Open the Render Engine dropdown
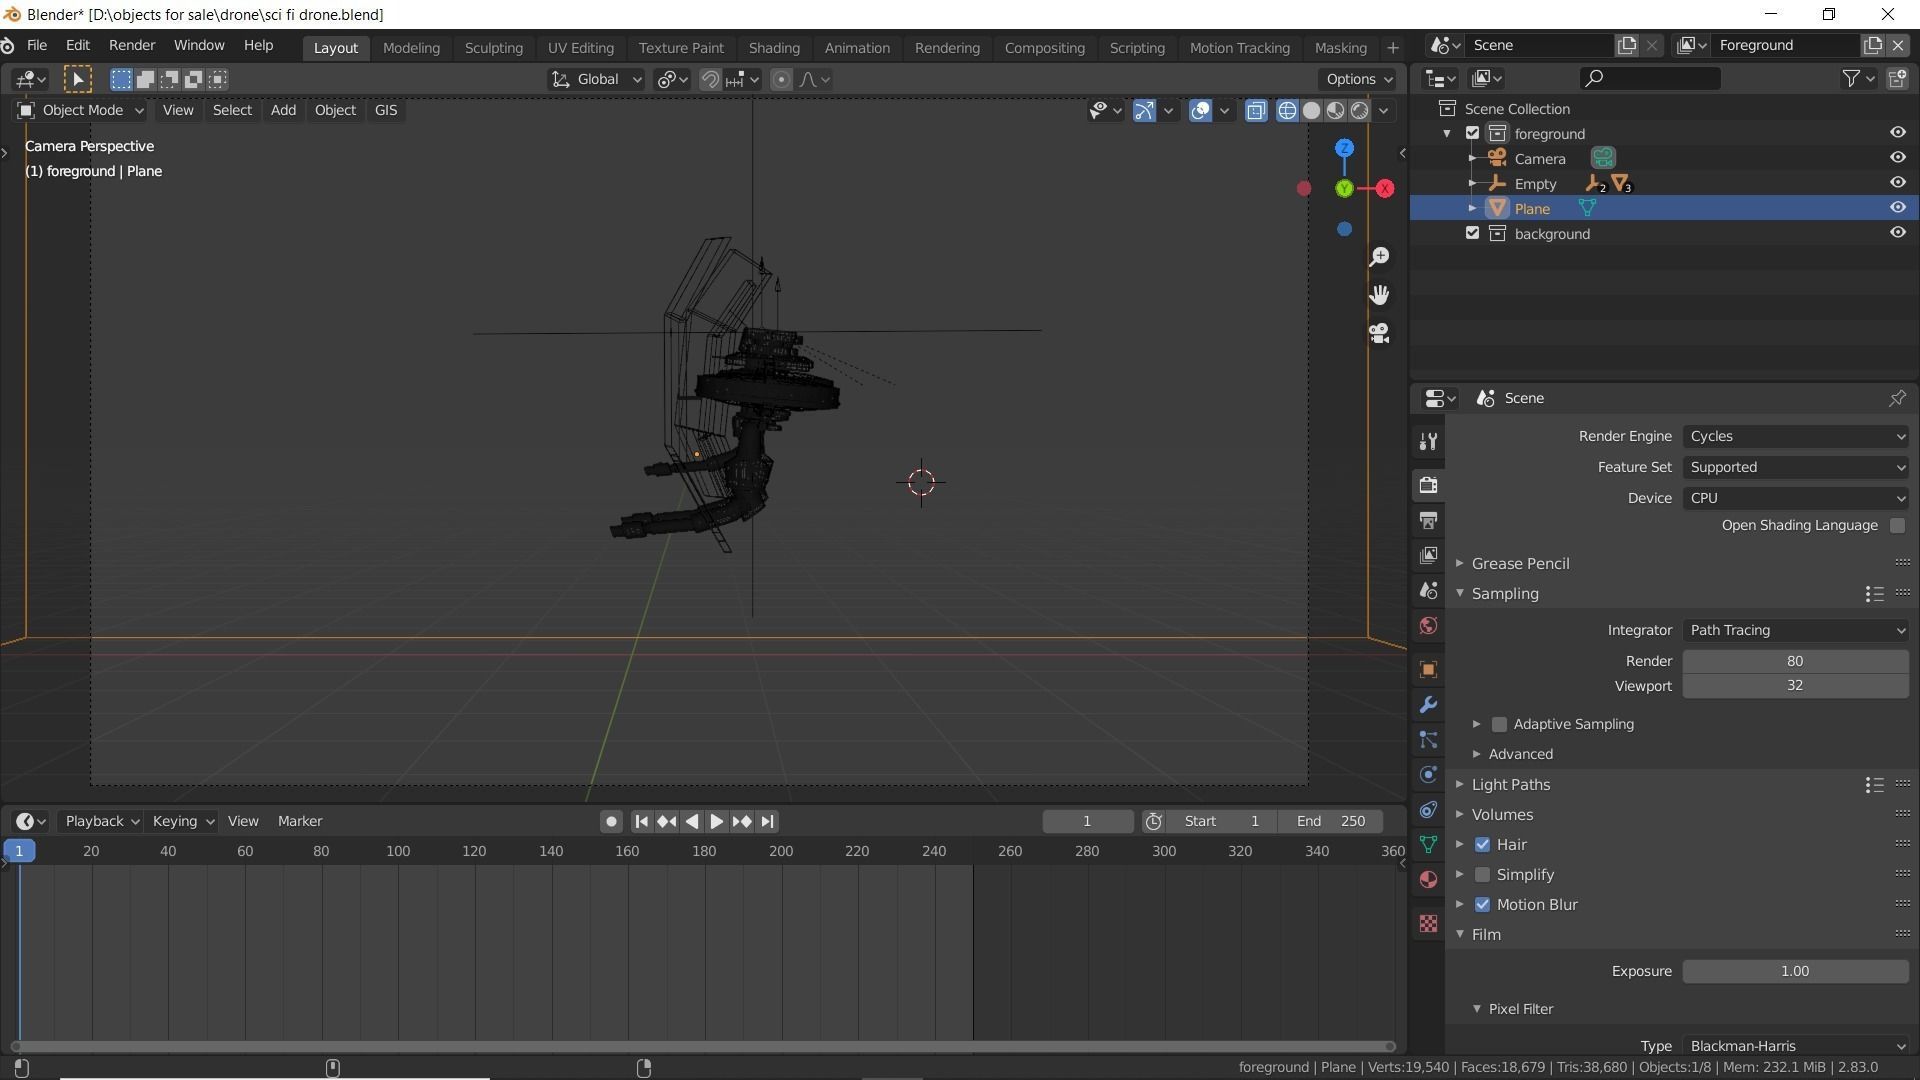Viewport: 1920px width, 1080px height. [1795, 437]
